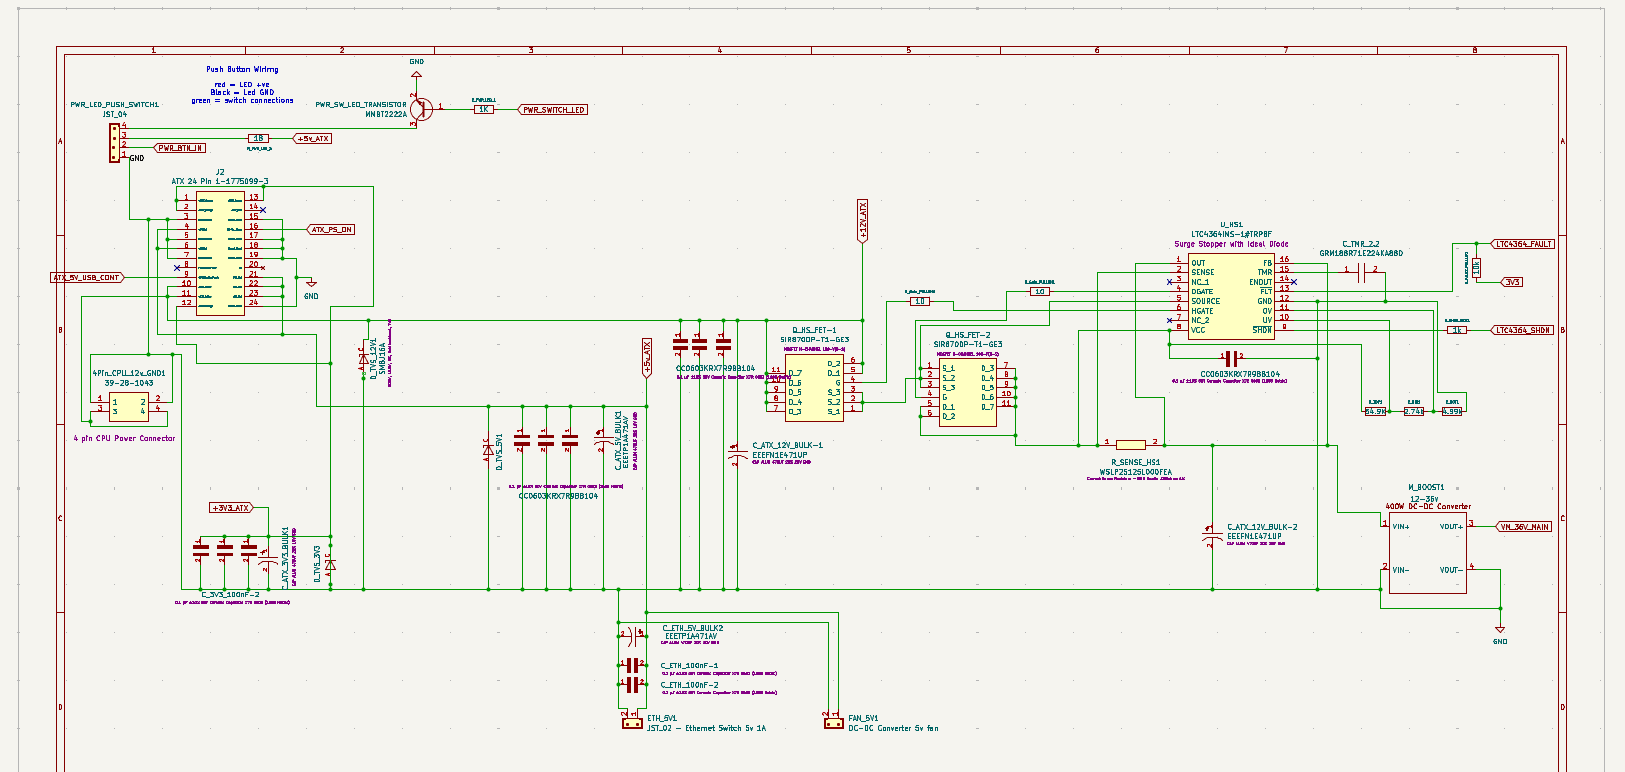Click the 'DC-DC Converter 5v fan' text
Viewport: 1625px width, 772px height.
(x=893, y=728)
